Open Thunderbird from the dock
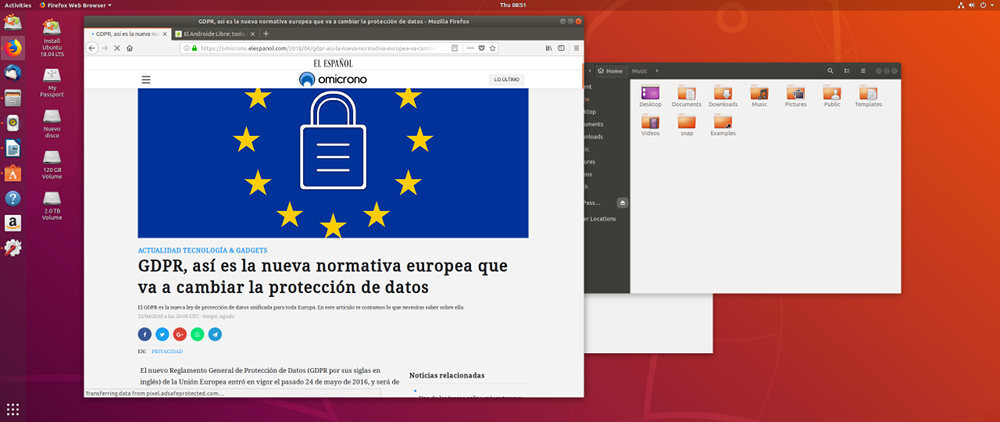The height and width of the screenshot is (422, 1000). (x=13, y=73)
